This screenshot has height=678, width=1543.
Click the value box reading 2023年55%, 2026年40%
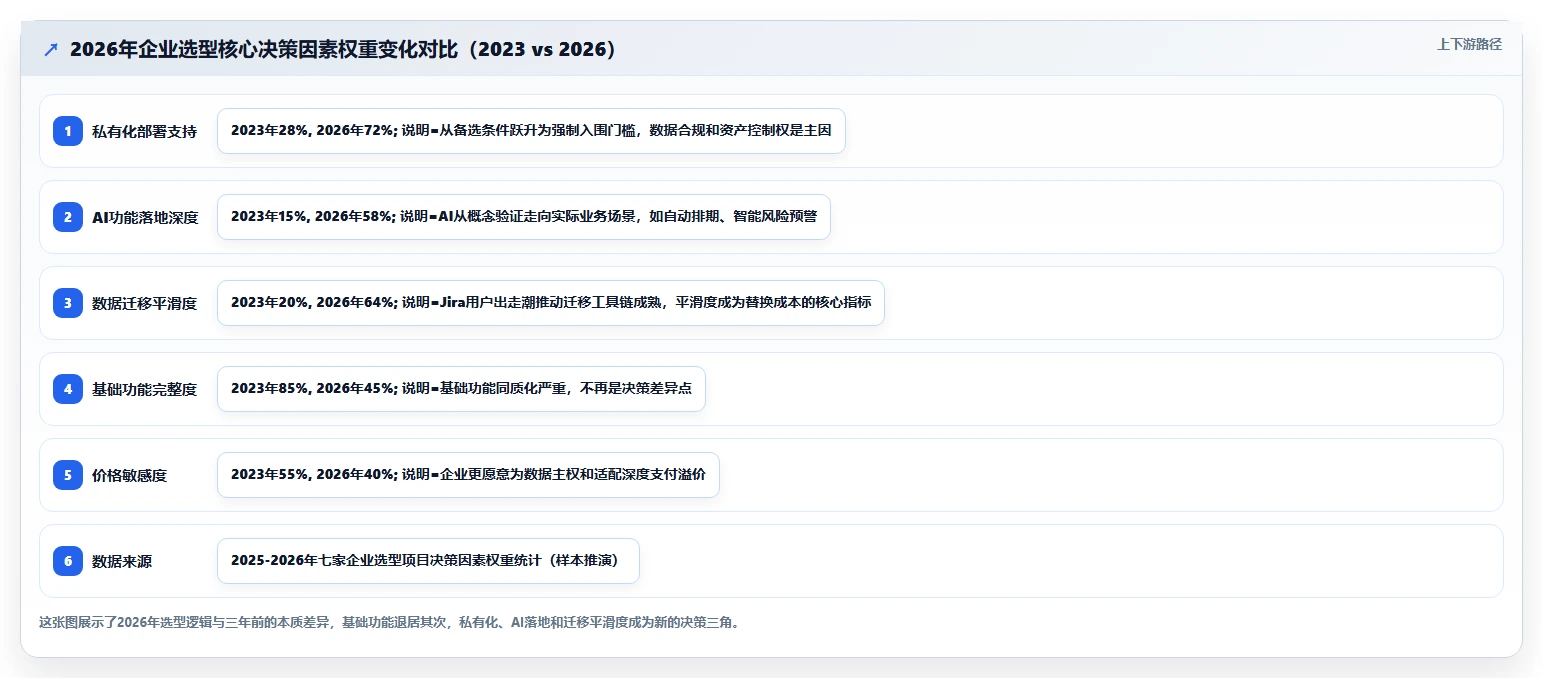pos(468,475)
